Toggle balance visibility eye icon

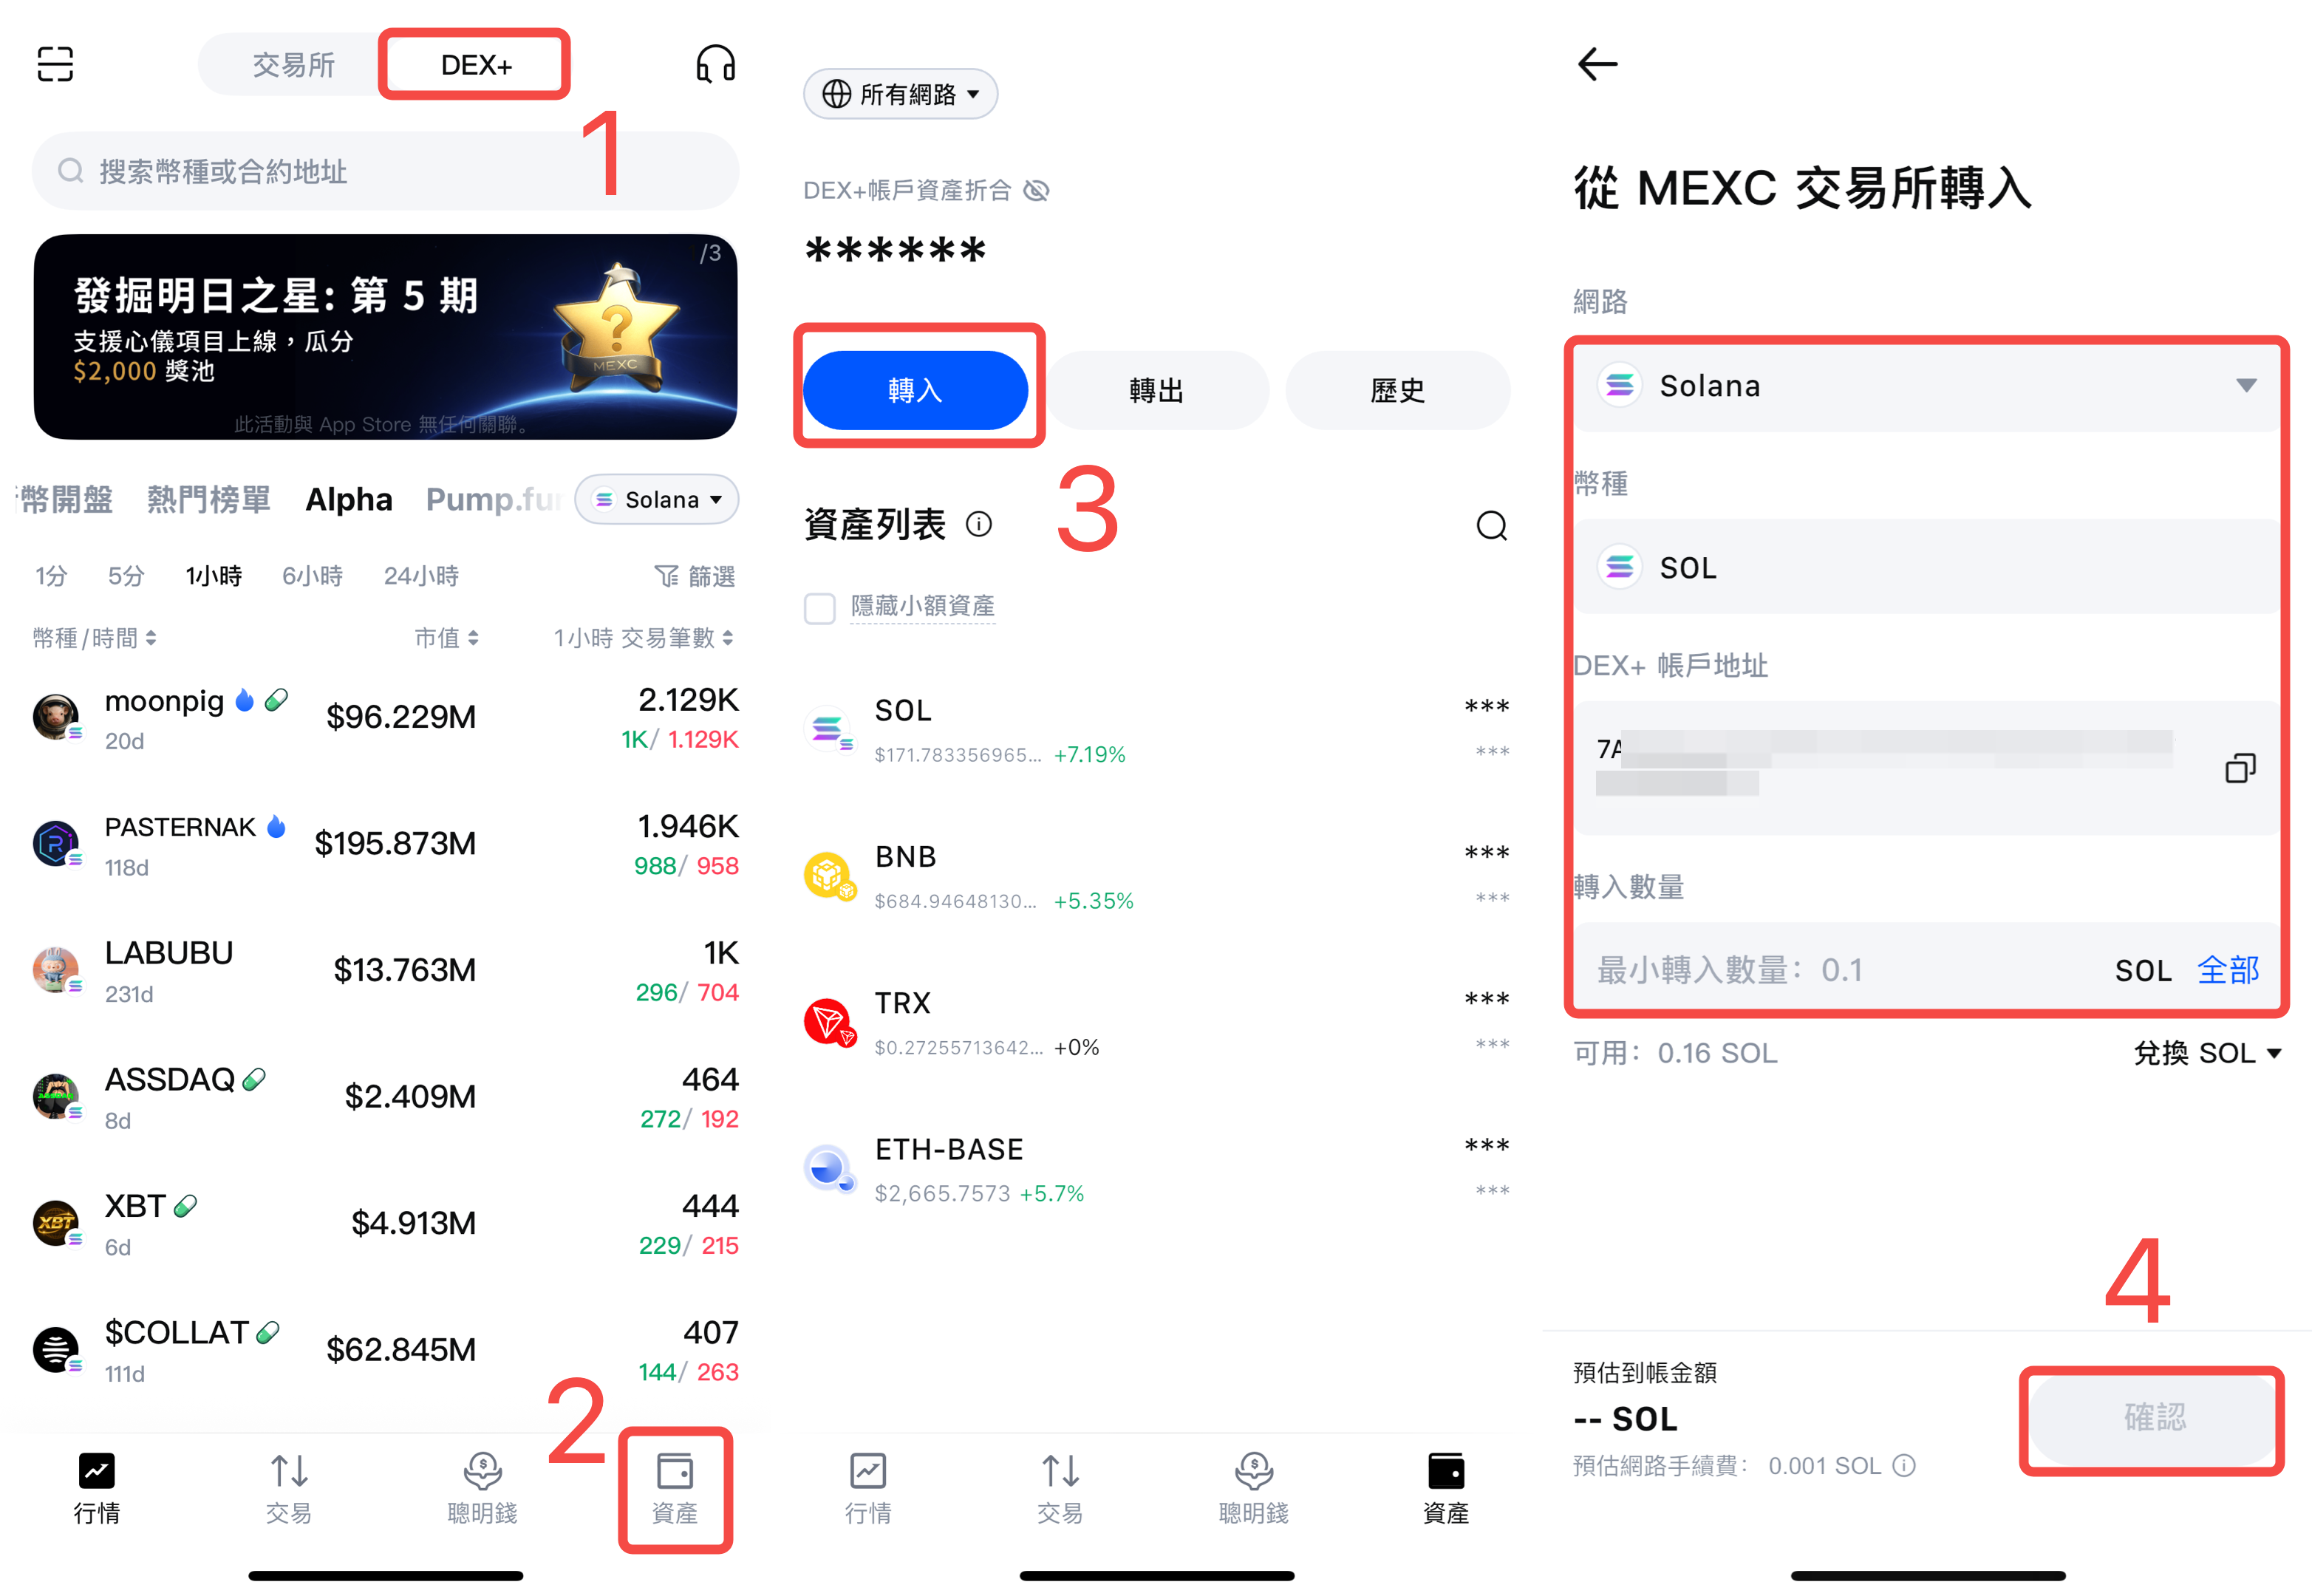pyautogui.click(x=1036, y=191)
